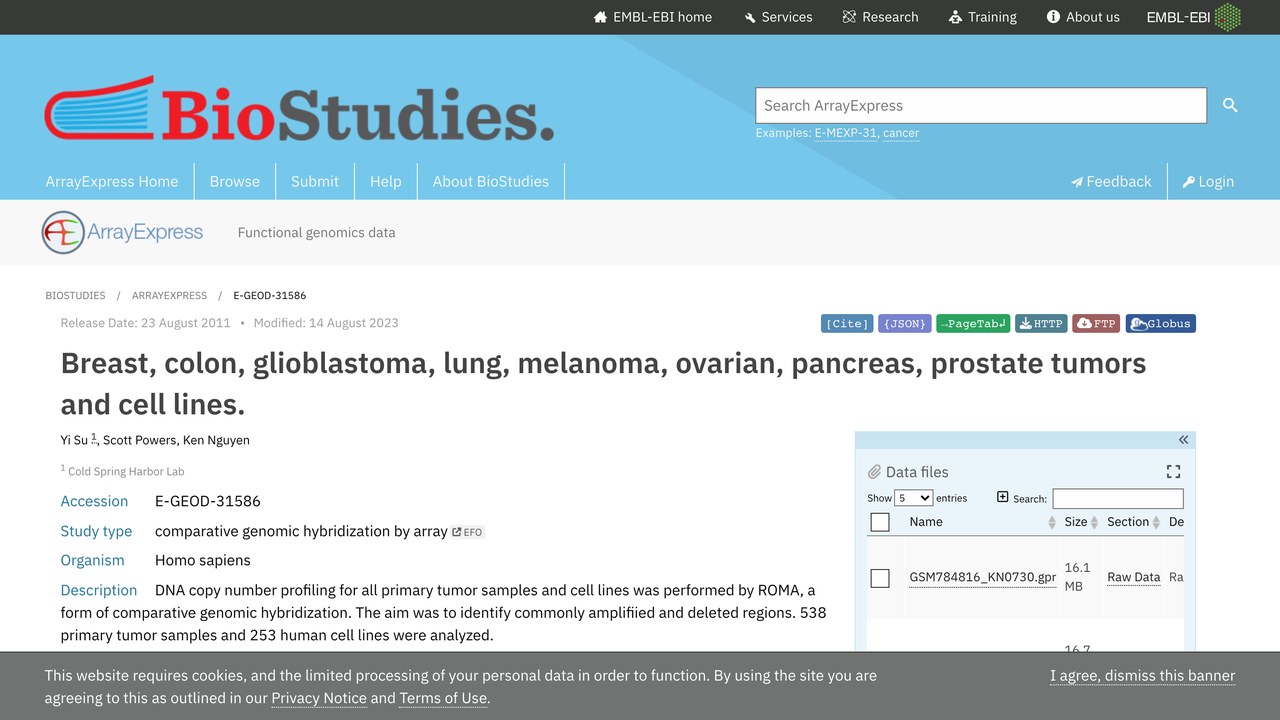Viewport: 1280px width, 720px height.
Task: Open Globus transfer button
Action: click(x=1161, y=323)
